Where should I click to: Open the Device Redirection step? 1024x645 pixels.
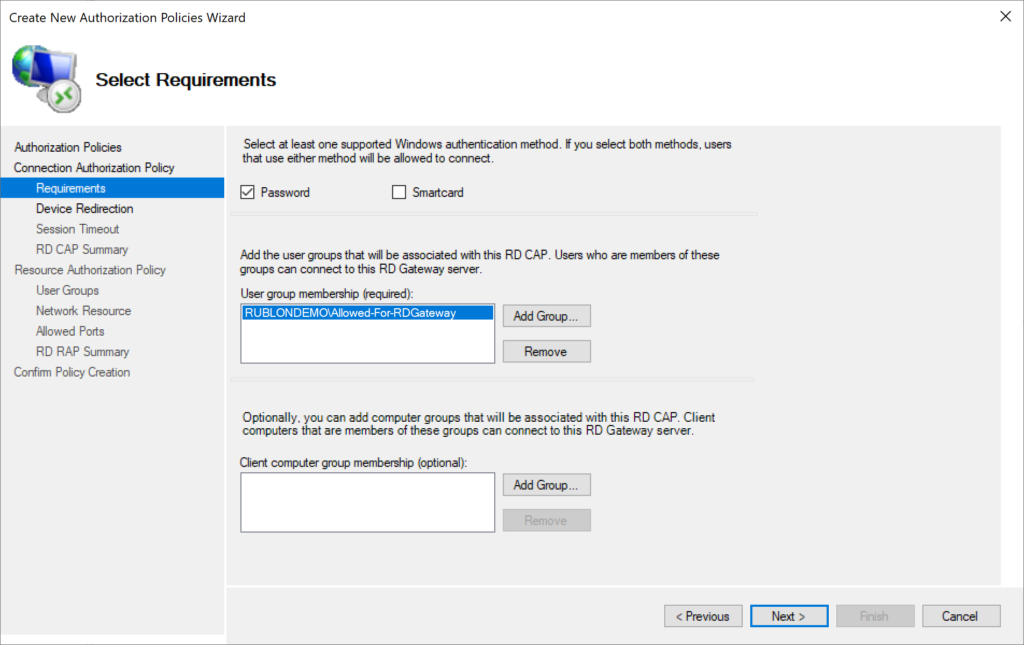tap(83, 208)
